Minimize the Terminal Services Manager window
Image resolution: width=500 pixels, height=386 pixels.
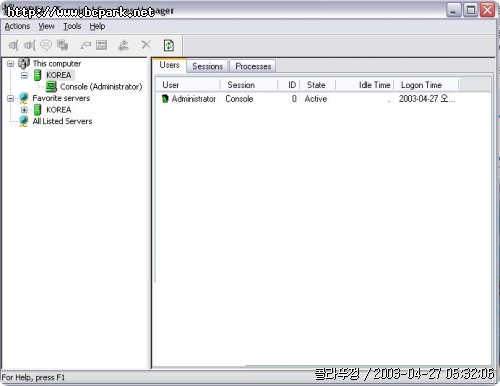tap(454, 10)
